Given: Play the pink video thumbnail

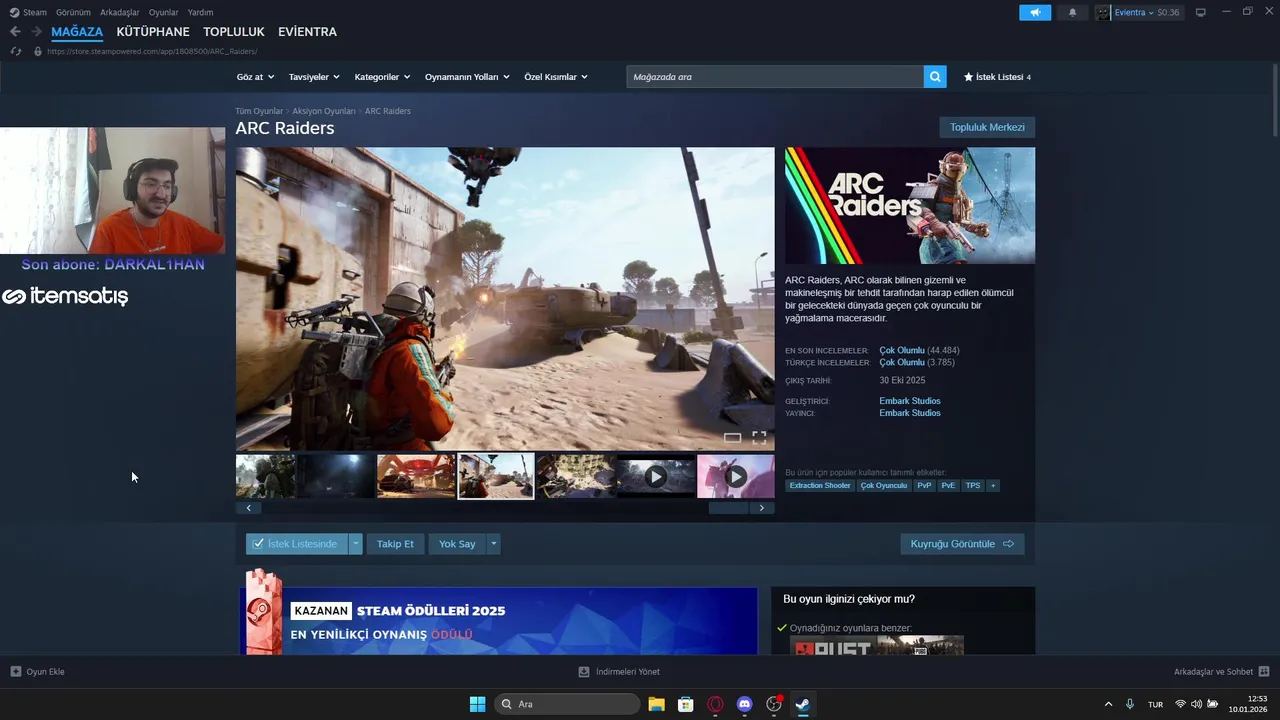Looking at the screenshot, I should [x=735, y=476].
